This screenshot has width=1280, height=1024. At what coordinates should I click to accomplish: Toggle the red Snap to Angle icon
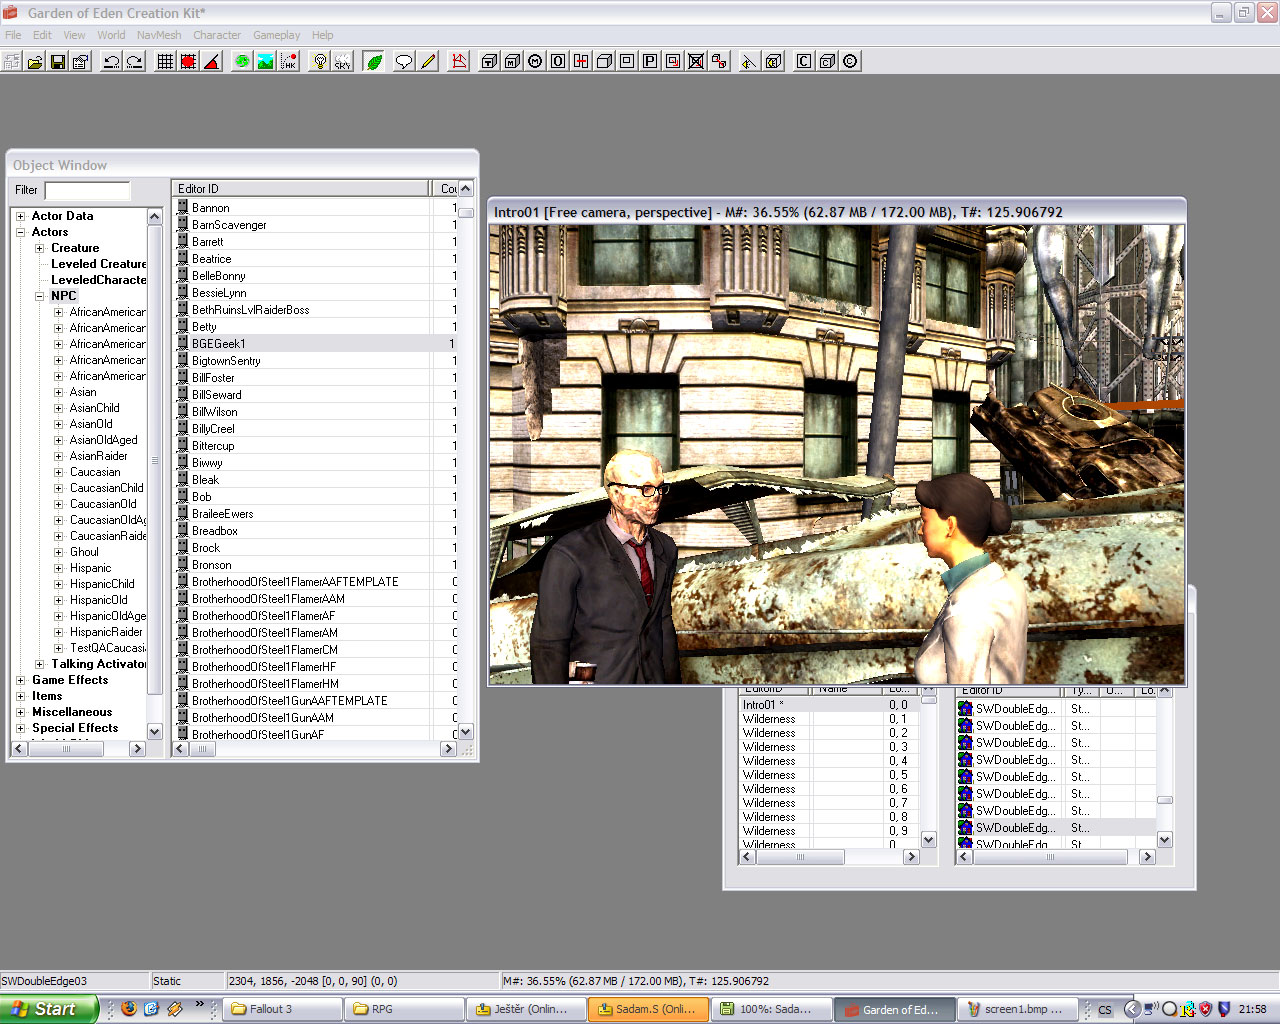tap(188, 61)
